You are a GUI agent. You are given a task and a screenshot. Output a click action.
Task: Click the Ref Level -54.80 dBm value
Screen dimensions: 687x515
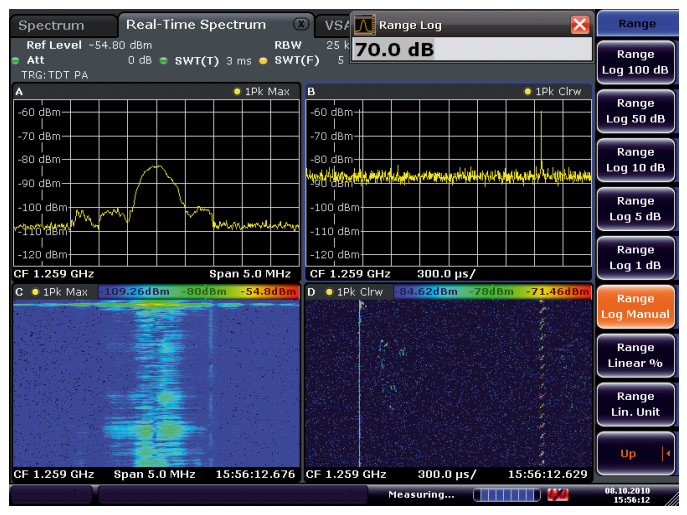point(120,45)
